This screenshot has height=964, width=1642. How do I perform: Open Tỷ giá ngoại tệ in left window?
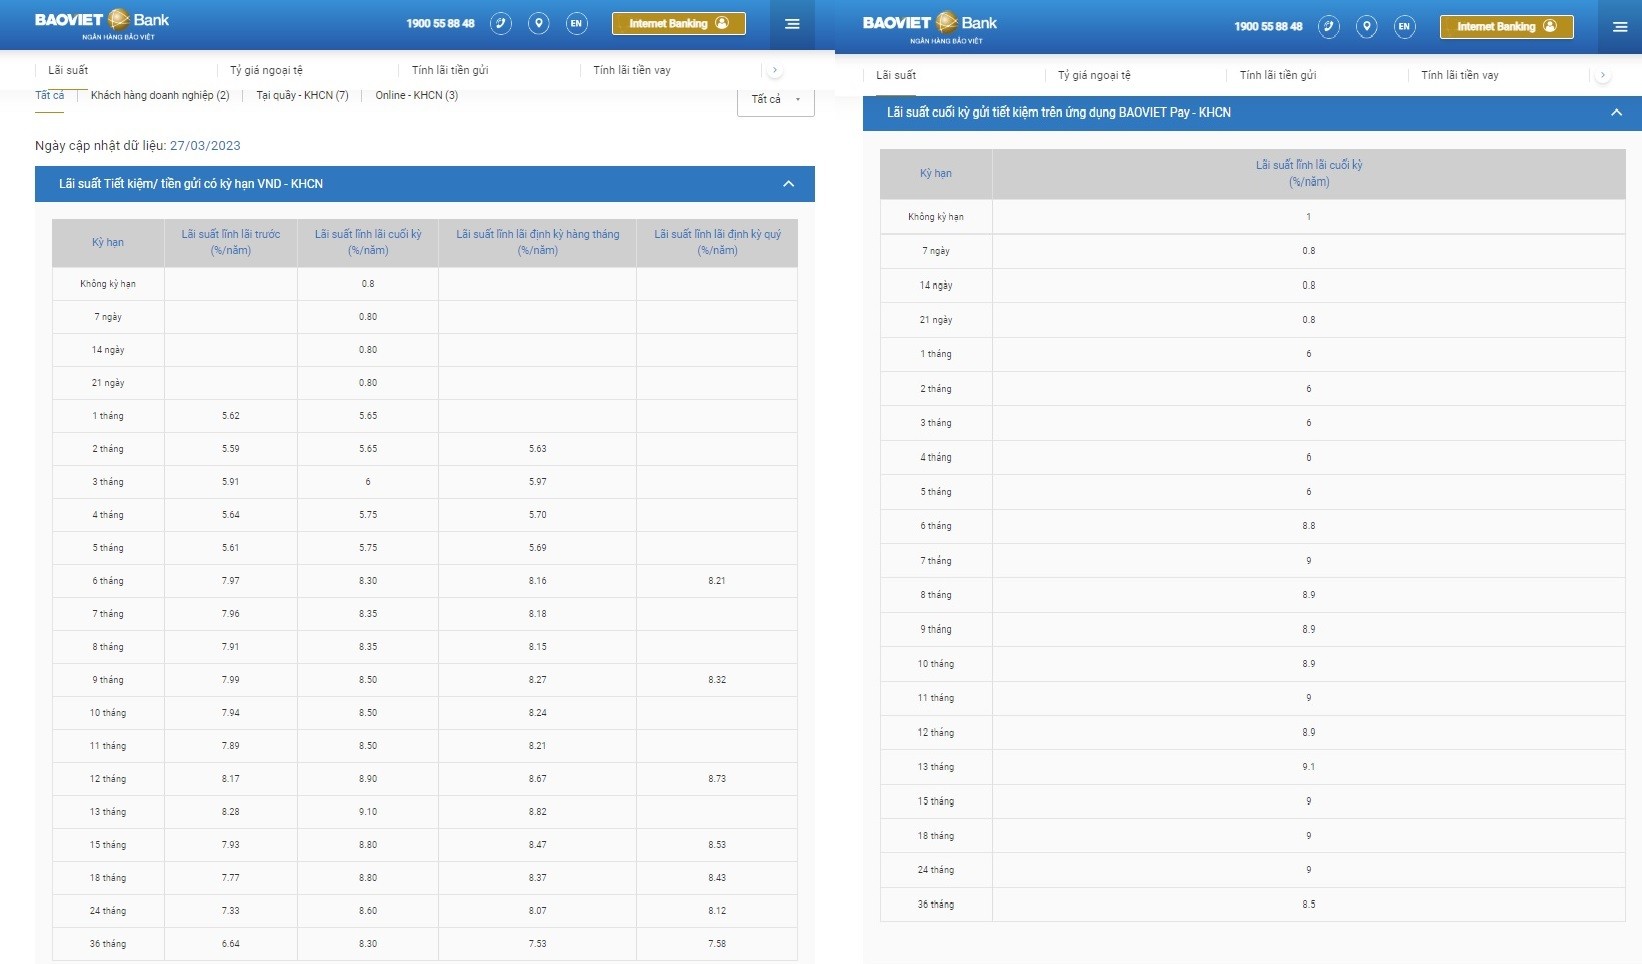pos(266,70)
